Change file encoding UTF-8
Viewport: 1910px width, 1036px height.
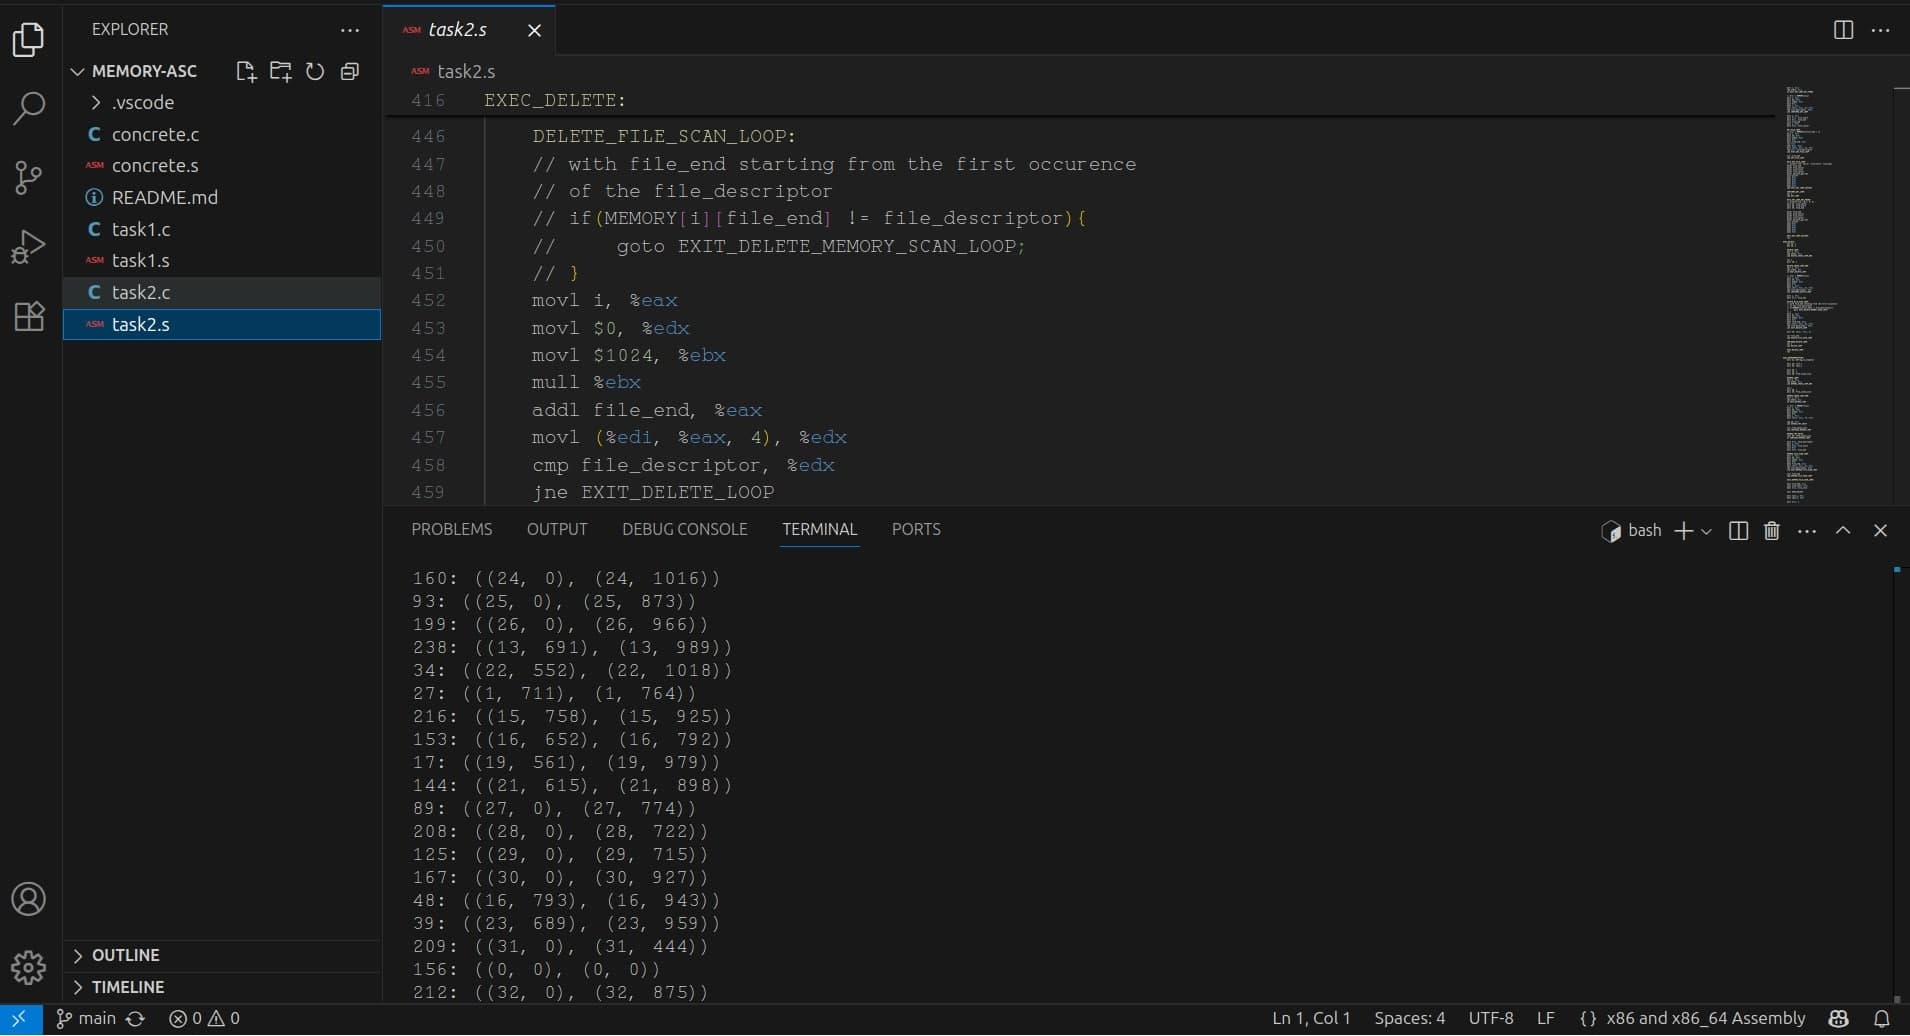[1490, 1019]
